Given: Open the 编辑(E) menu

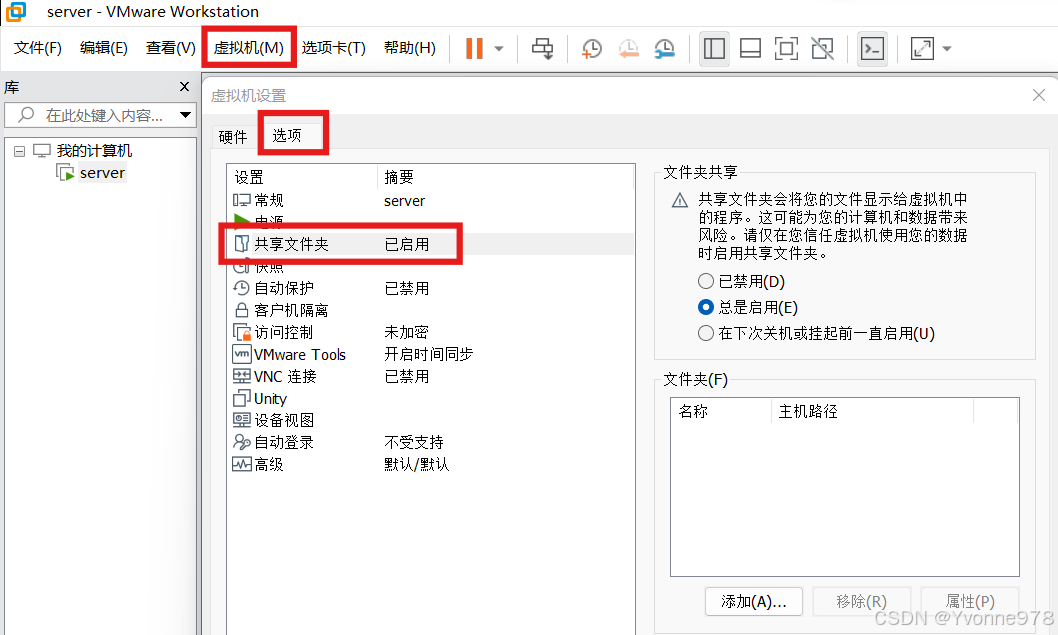Looking at the screenshot, I should tap(103, 48).
